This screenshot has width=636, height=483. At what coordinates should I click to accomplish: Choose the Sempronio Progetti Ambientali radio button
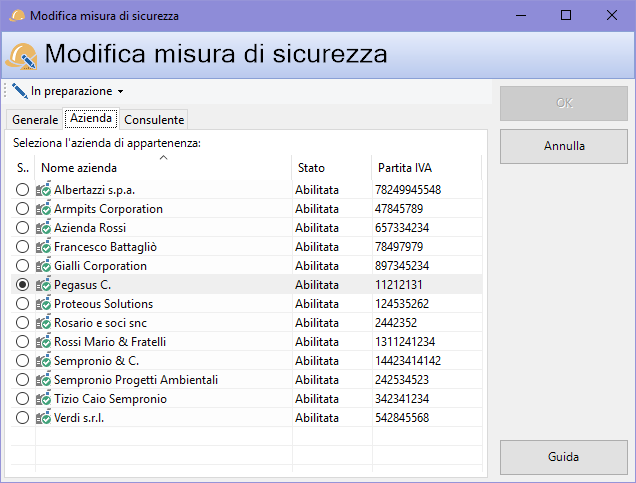pyautogui.click(x=22, y=380)
